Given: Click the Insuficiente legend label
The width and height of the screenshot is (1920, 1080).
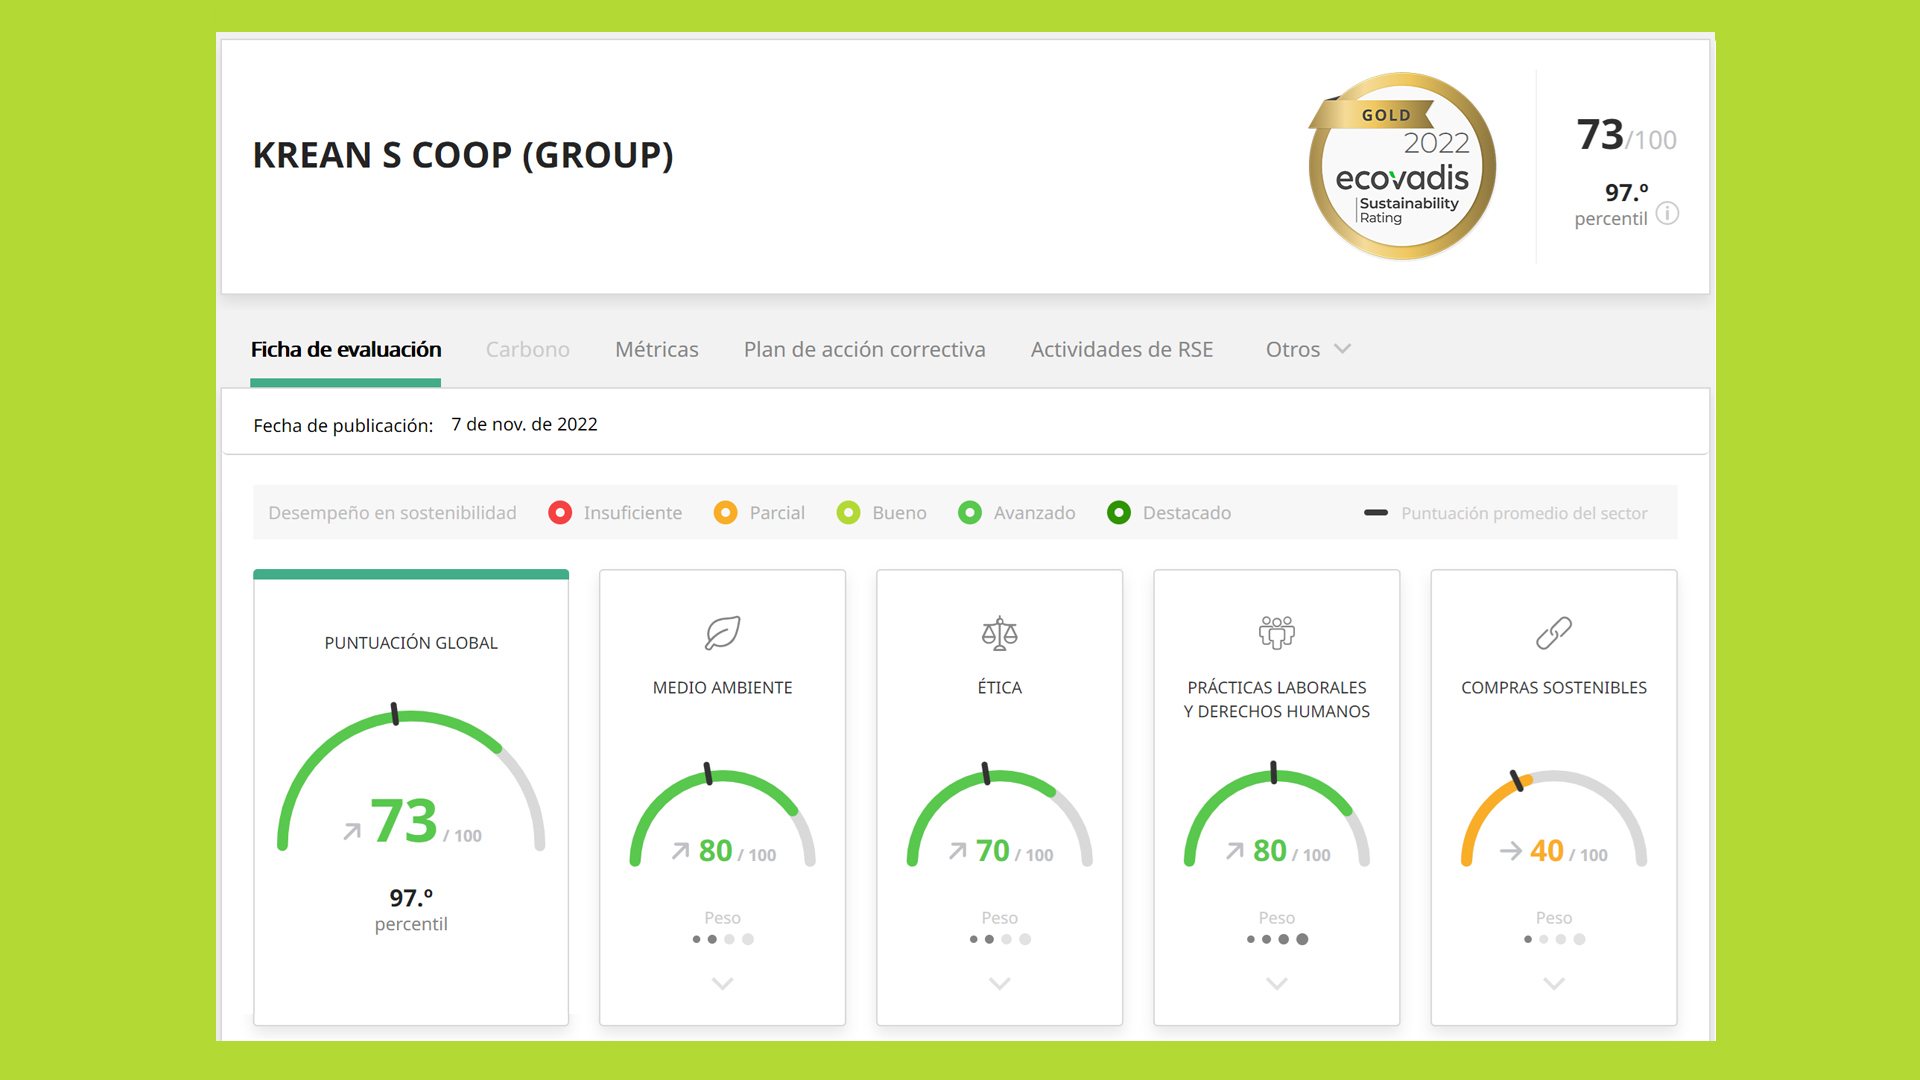Looking at the screenshot, I should pyautogui.click(x=632, y=513).
